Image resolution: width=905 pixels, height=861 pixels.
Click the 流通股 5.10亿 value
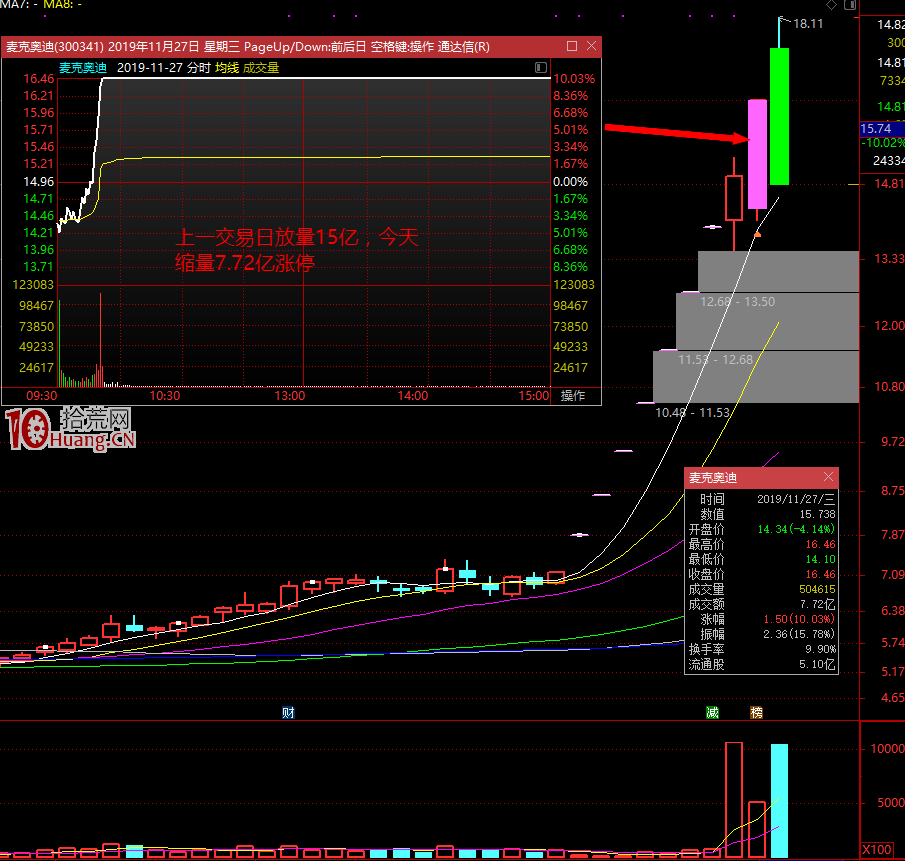click(x=817, y=664)
